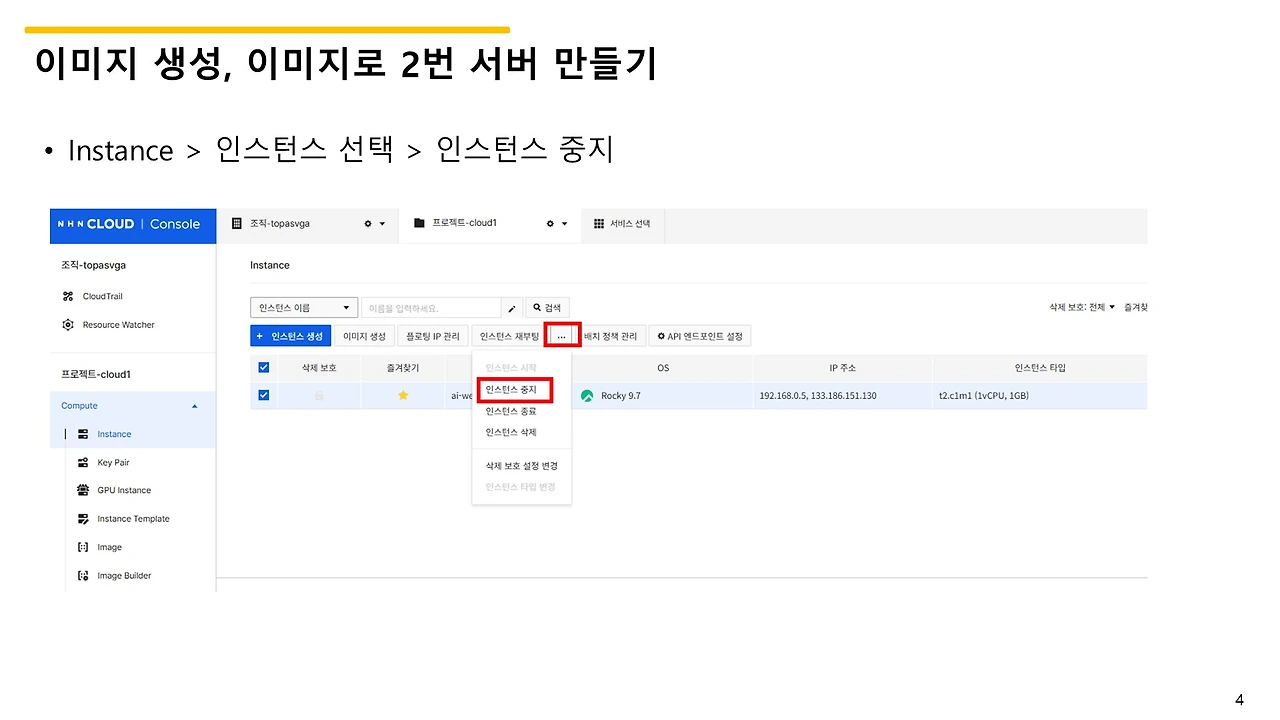Open the 삭제 보호: 전체 filter dropdown
The width and height of the screenshot is (1280, 720).
point(1082,307)
